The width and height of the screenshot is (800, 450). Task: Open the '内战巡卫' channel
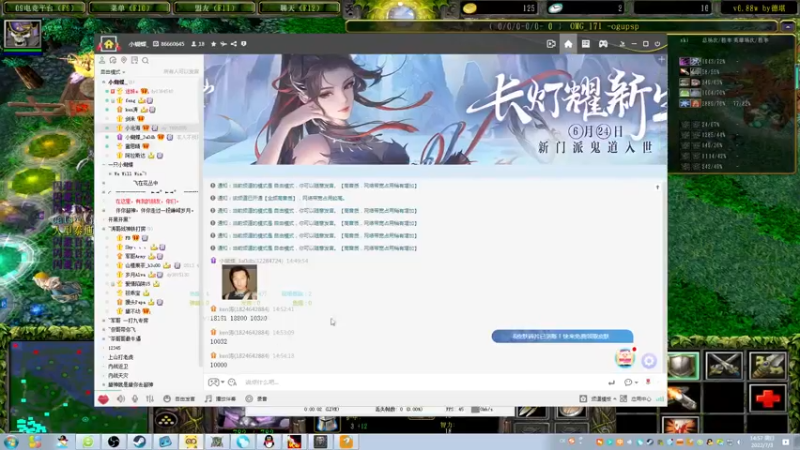tap(118, 366)
